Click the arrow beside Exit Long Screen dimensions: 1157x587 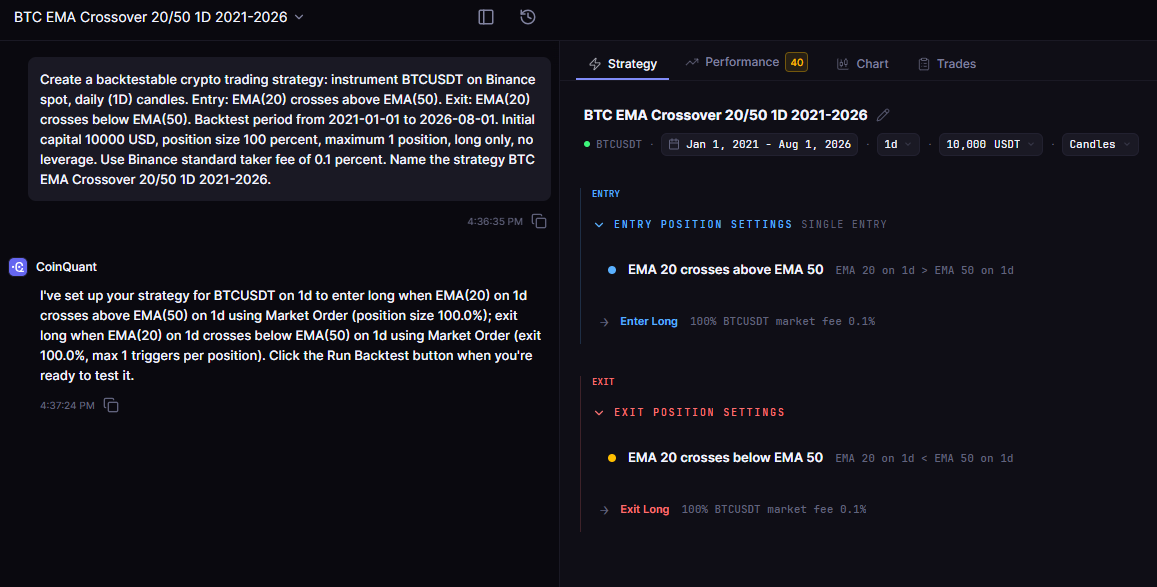[x=604, y=510]
